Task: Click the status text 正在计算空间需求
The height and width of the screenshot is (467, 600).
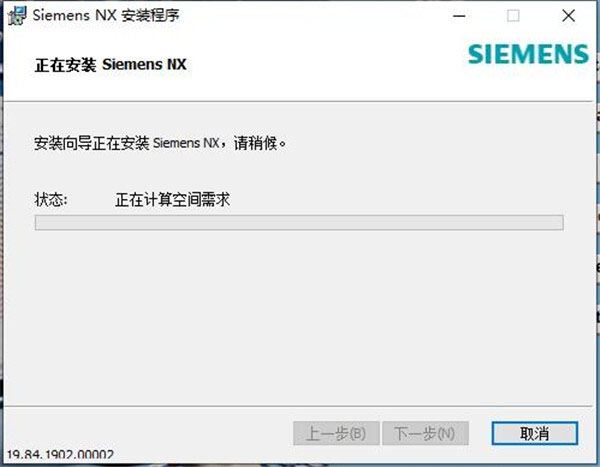Action: point(173,199)
